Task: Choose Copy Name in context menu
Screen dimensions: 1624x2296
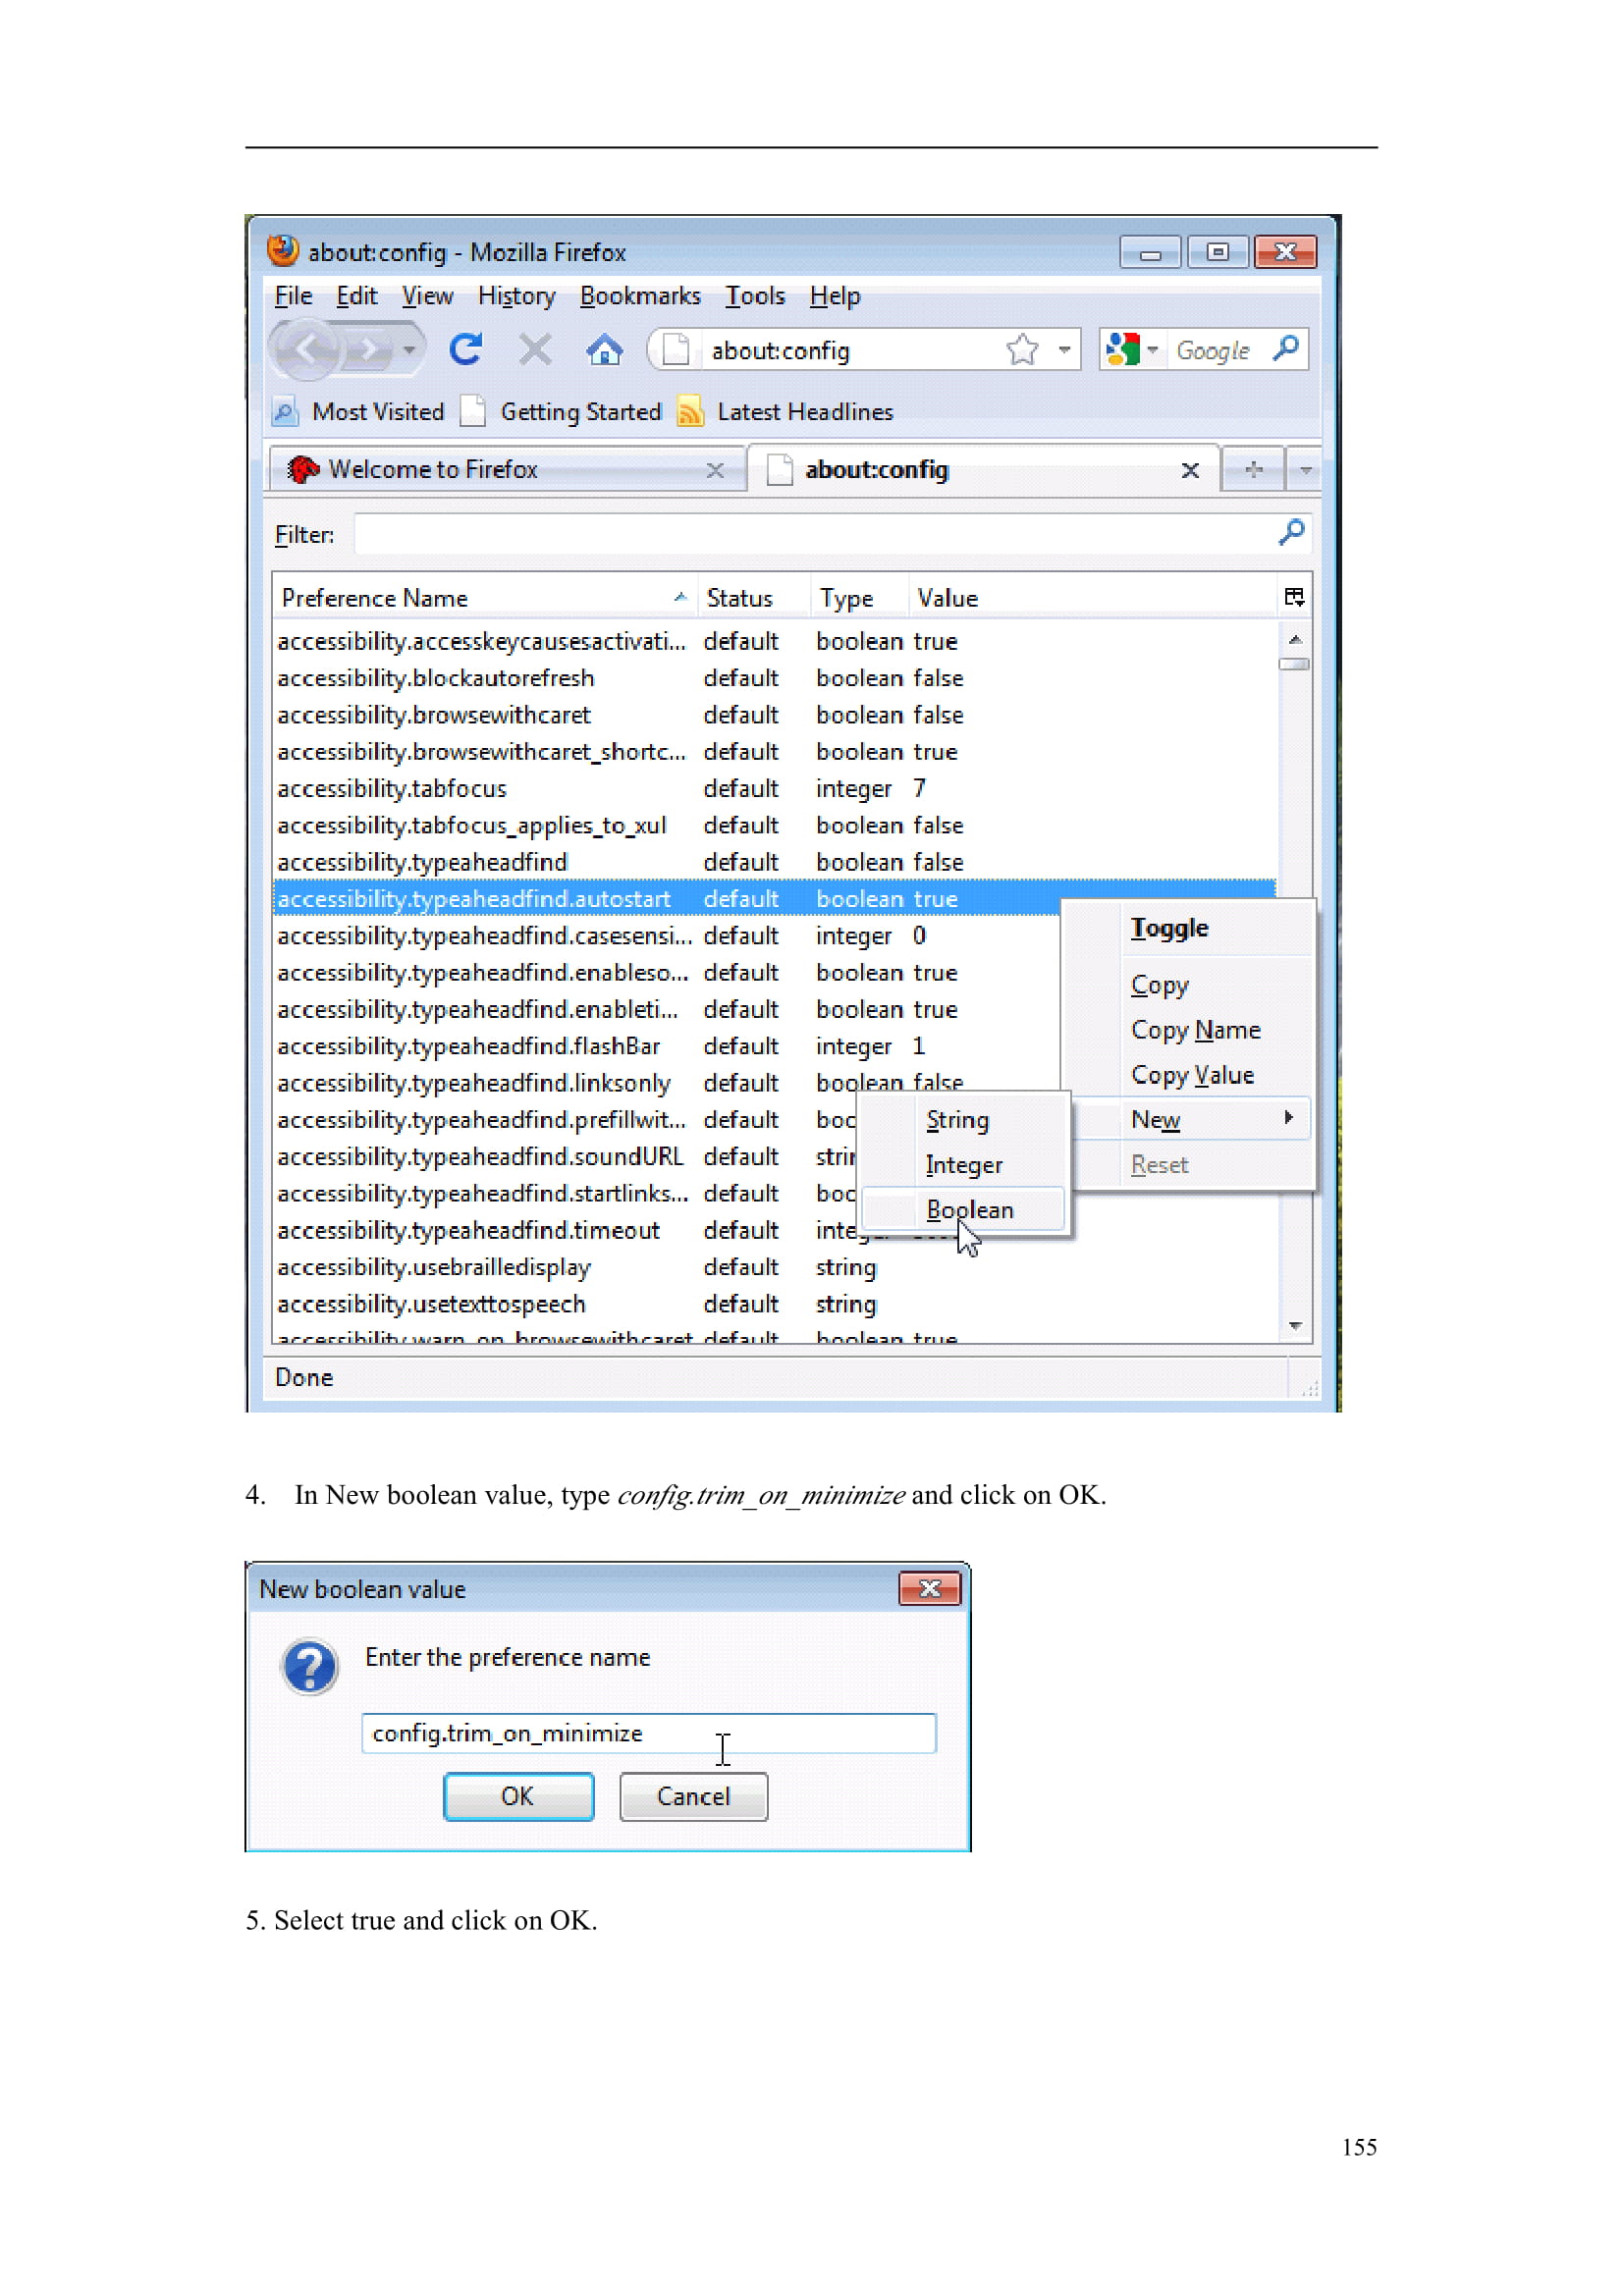Action: pyautogui.click(x=1188, y=1029)
